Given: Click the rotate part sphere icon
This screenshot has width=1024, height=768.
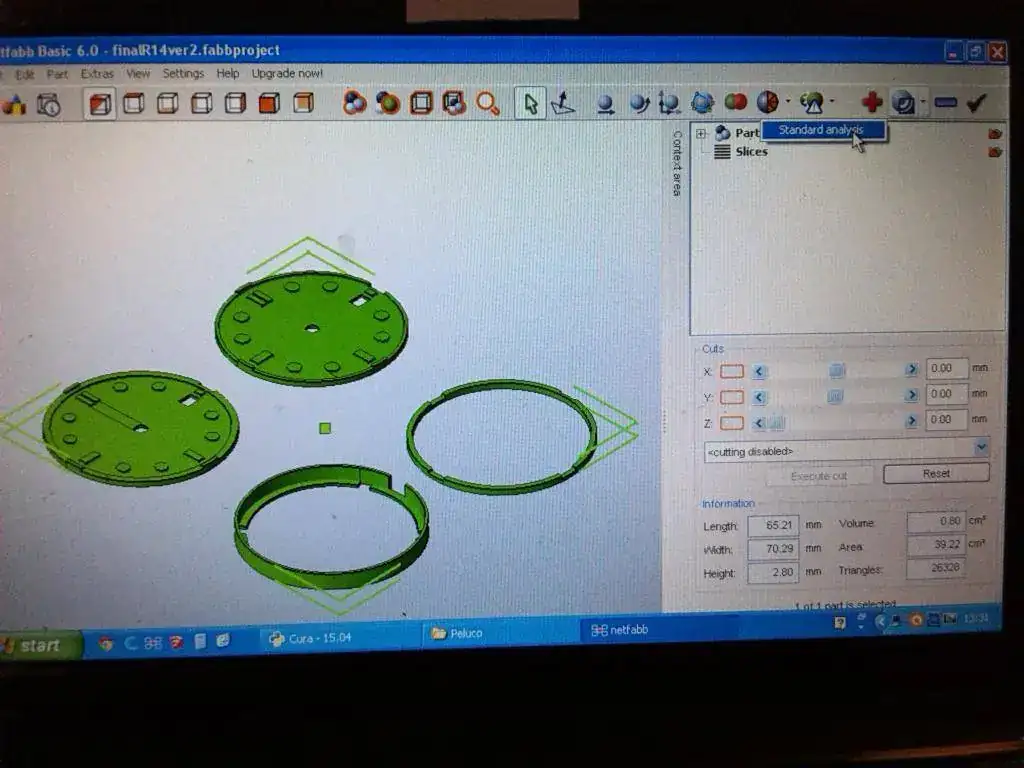Looking at the screenshot, I should pos(639,103).
